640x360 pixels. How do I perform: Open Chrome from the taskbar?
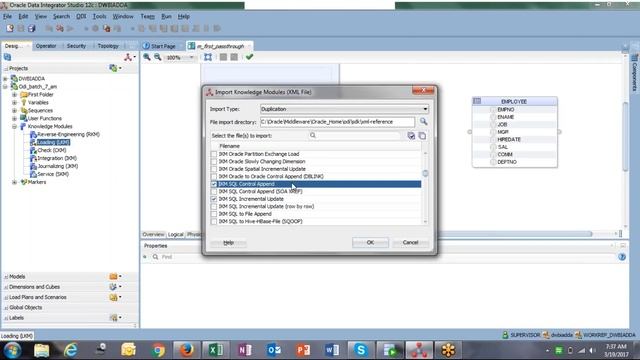158,350
